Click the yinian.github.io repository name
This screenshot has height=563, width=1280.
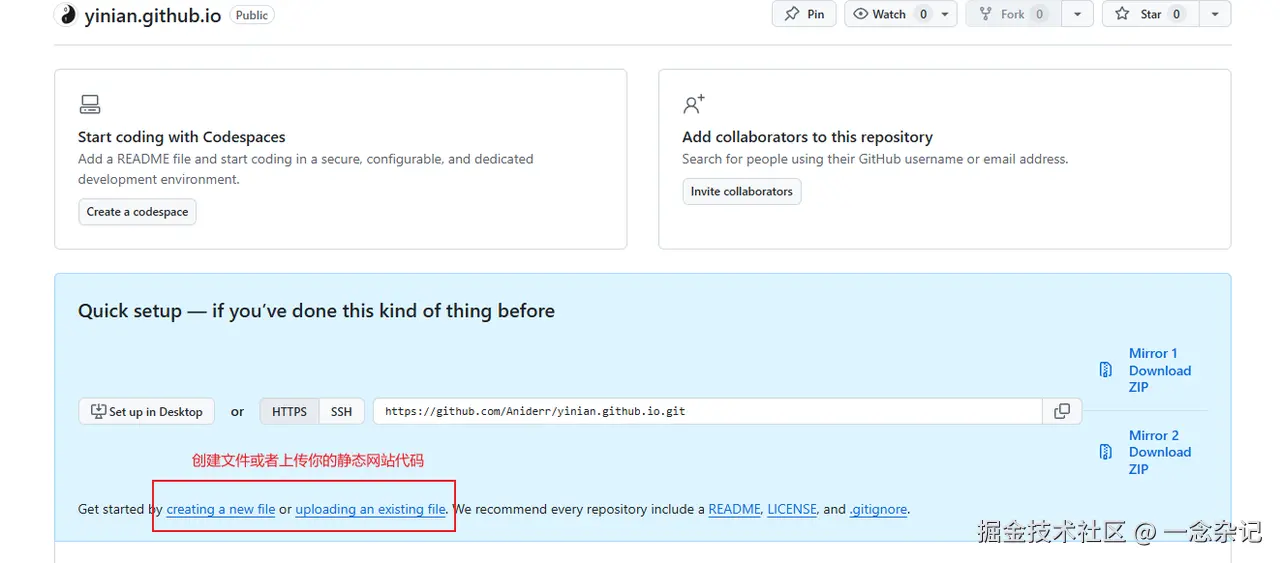pos(153,15)
